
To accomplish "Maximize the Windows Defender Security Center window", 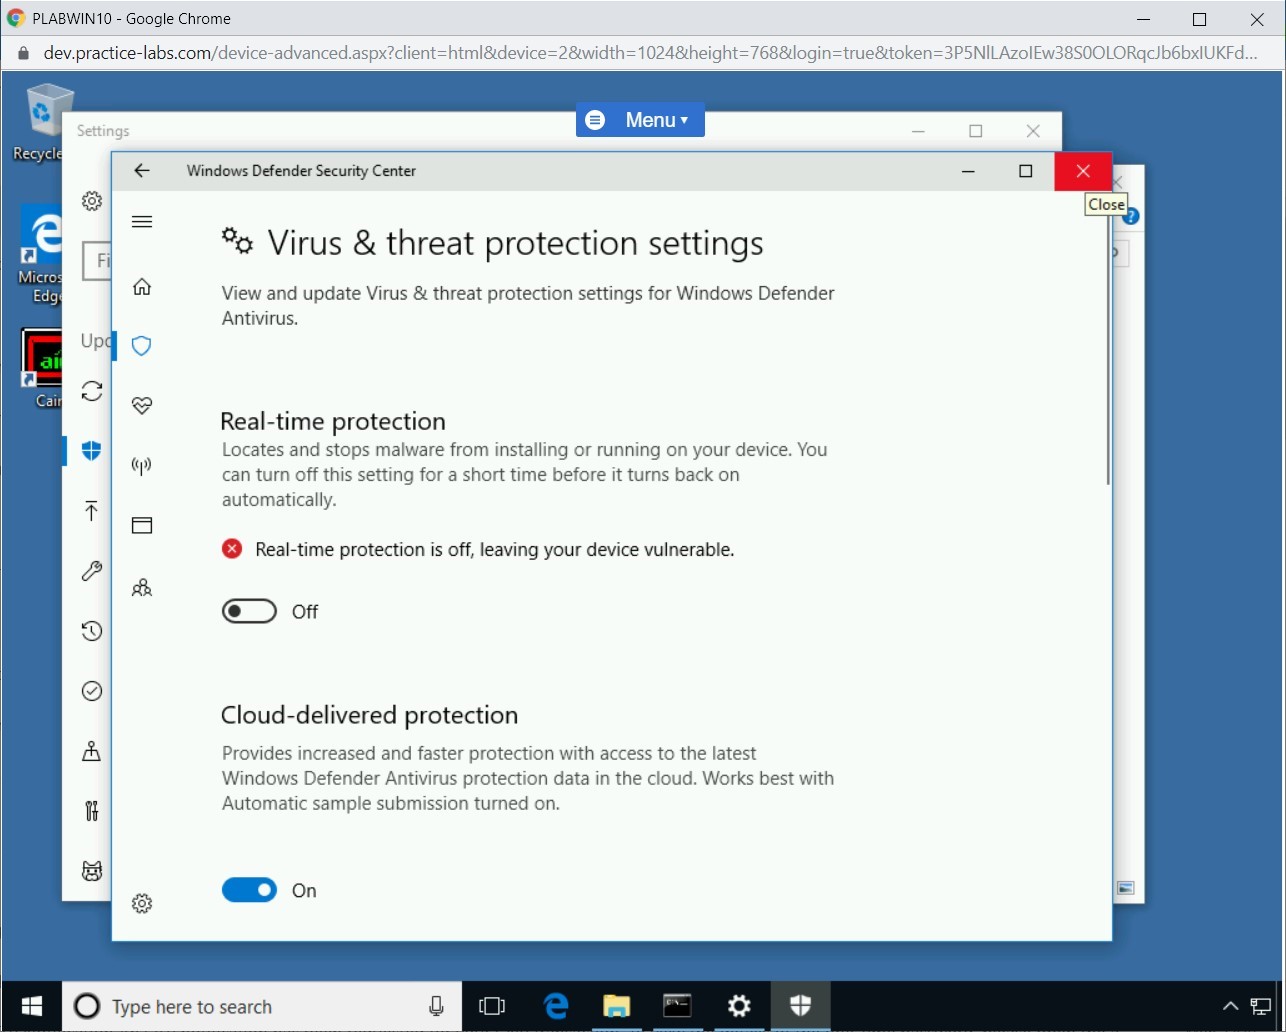I will [x=1025, y=171].
